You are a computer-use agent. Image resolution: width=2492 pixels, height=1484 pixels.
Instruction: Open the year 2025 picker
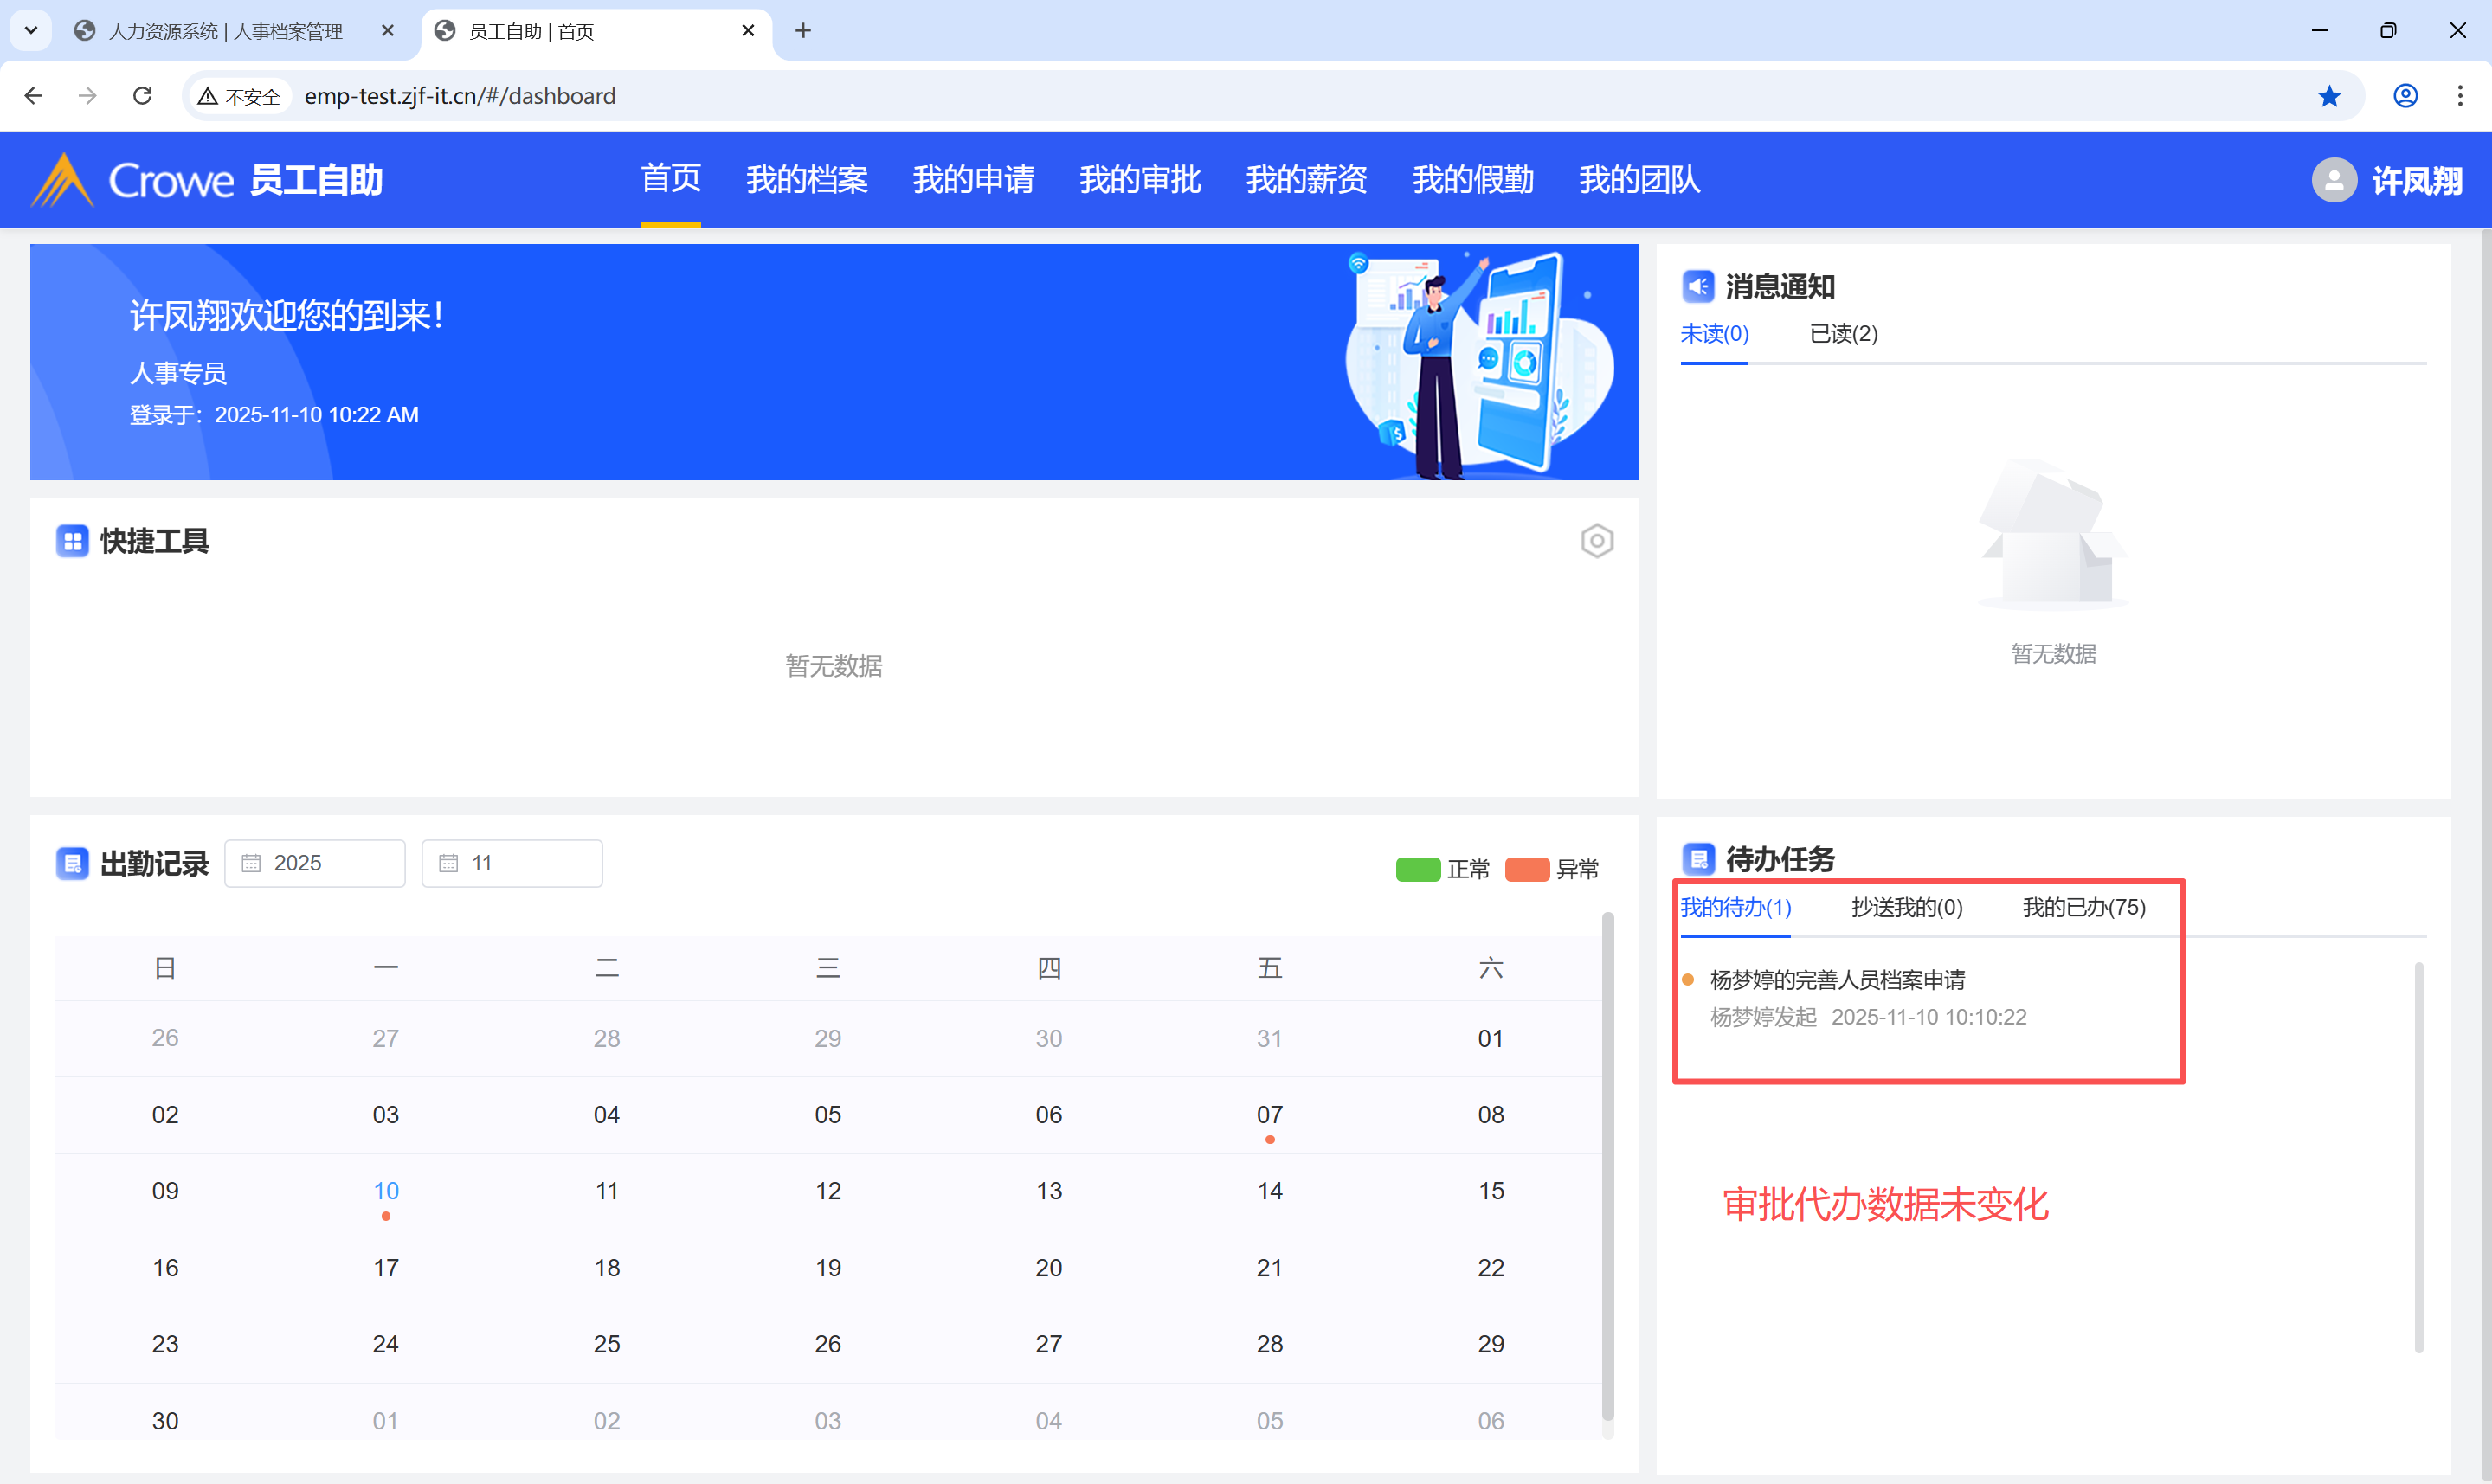click(314, 863)
